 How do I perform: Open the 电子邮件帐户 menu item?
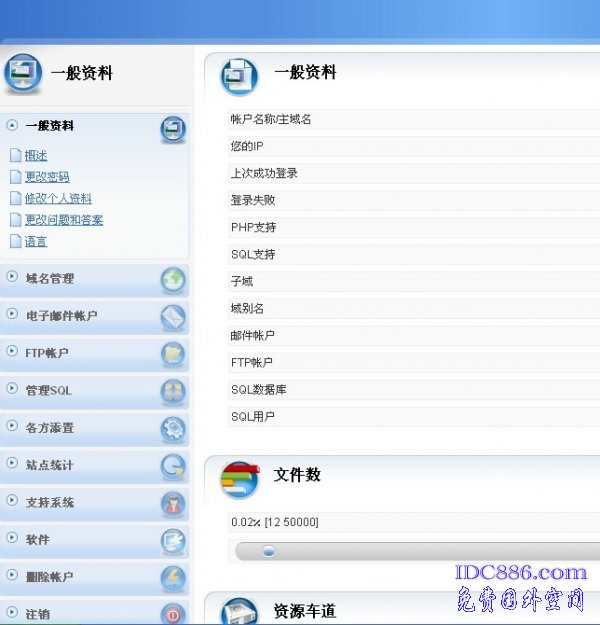[61, 316]
